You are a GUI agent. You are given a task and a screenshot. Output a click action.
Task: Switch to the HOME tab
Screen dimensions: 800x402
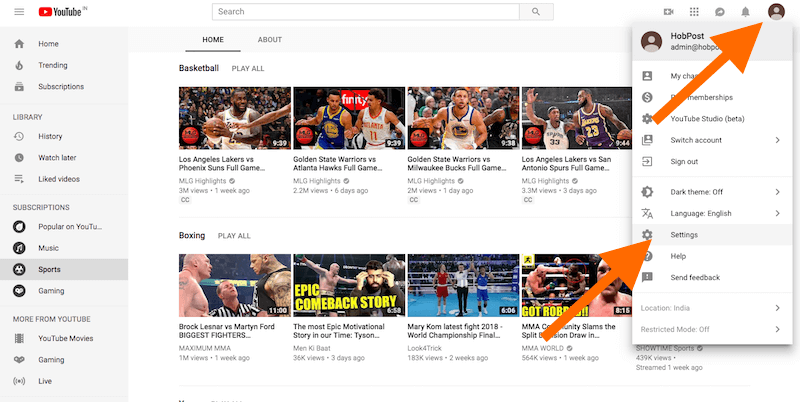(x=213, y=40)
